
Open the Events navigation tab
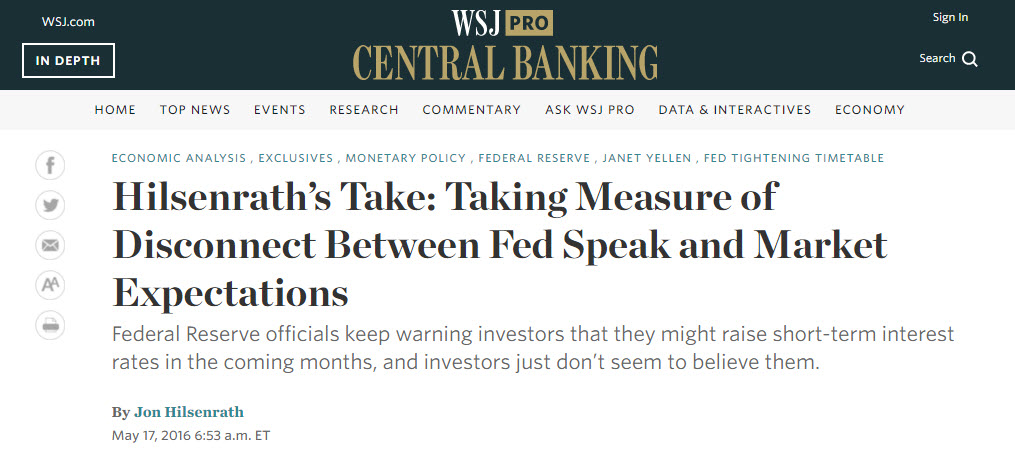pos(279,110)
